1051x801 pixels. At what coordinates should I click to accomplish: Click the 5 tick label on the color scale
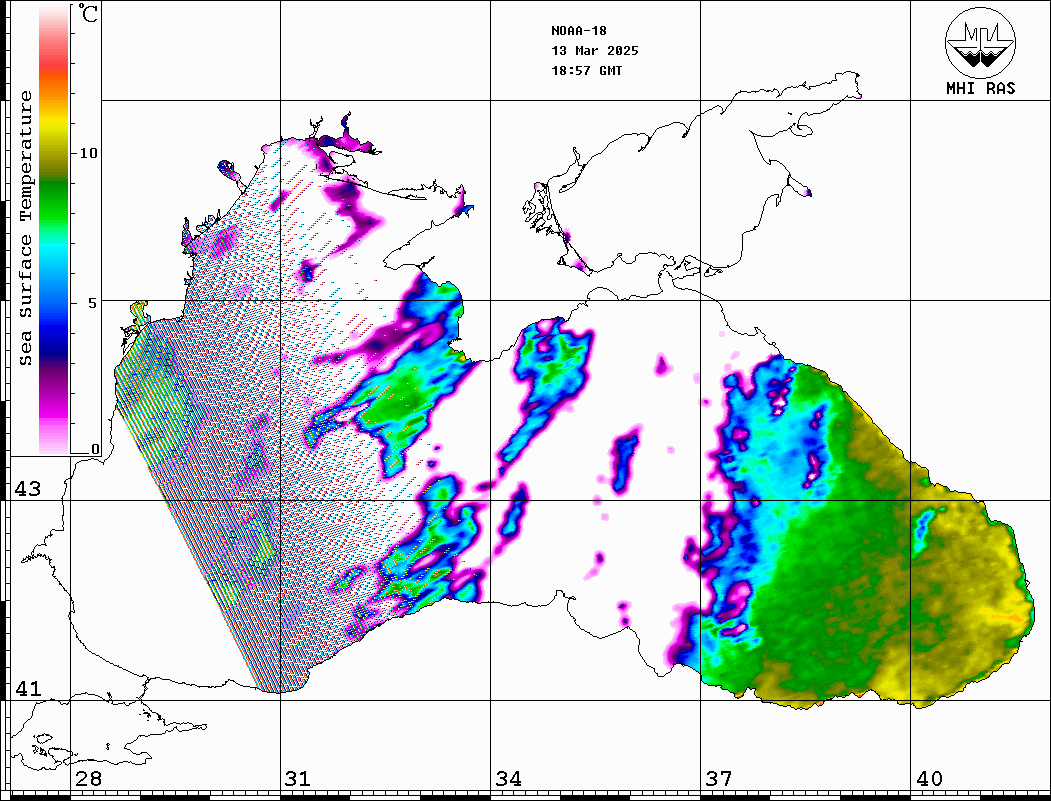(x=92, y=303)
